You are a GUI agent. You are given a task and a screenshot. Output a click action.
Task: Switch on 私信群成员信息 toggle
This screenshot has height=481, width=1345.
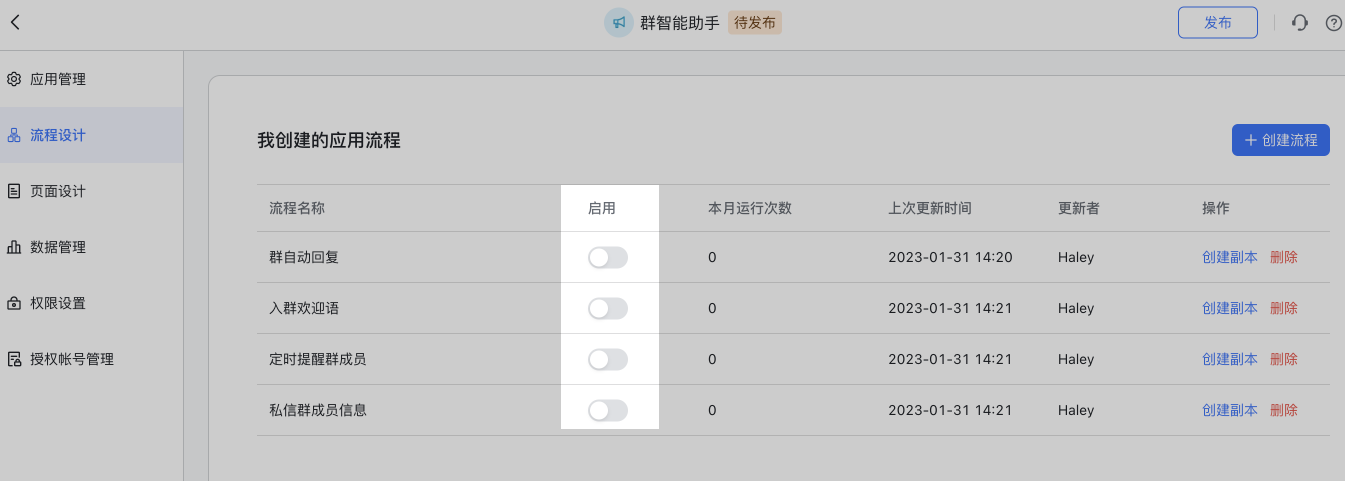point(608,410)
